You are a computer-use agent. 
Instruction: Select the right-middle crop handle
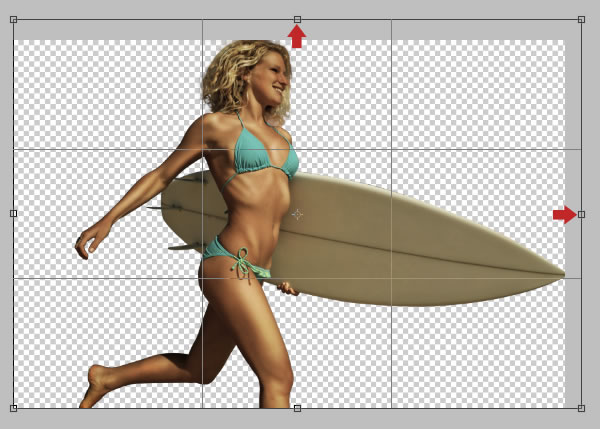tap(581, 214)
